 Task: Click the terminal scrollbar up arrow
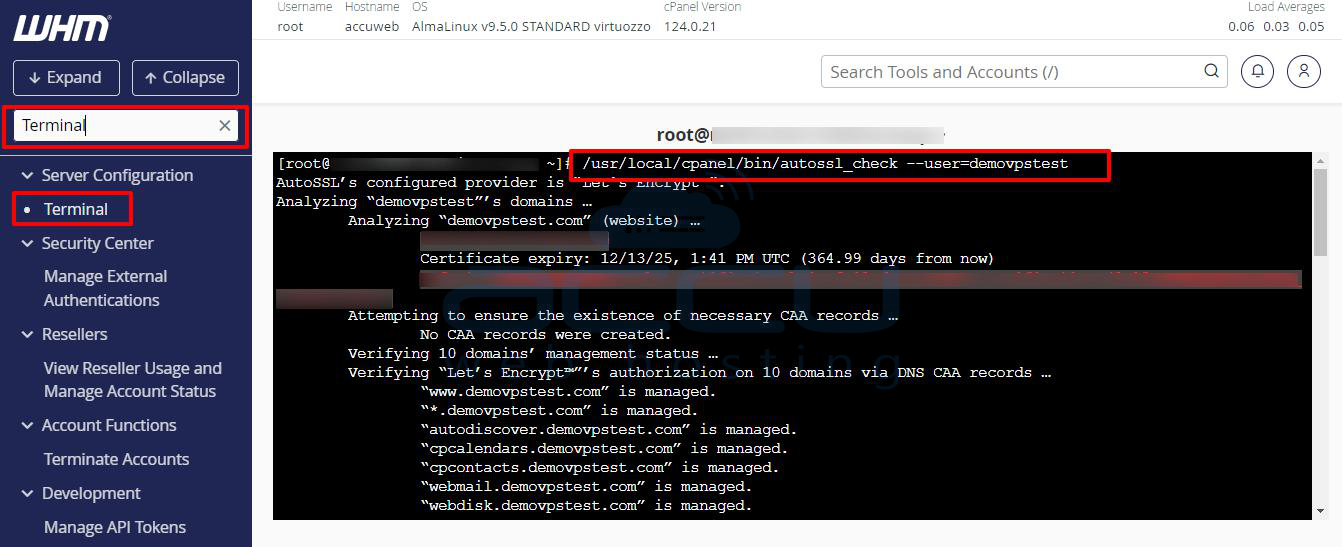[1322, 160]
